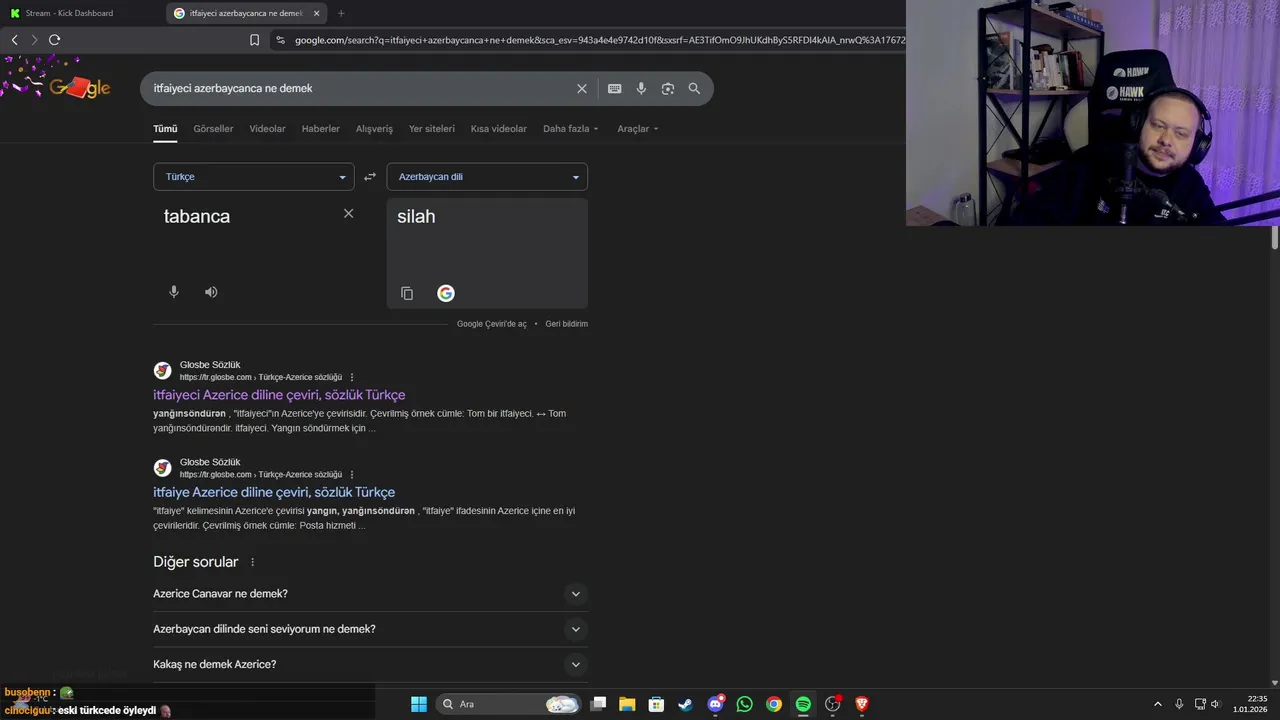Switch to the Görseller tab
This screenshot has width=1280, height=720.
coord(213,129)
